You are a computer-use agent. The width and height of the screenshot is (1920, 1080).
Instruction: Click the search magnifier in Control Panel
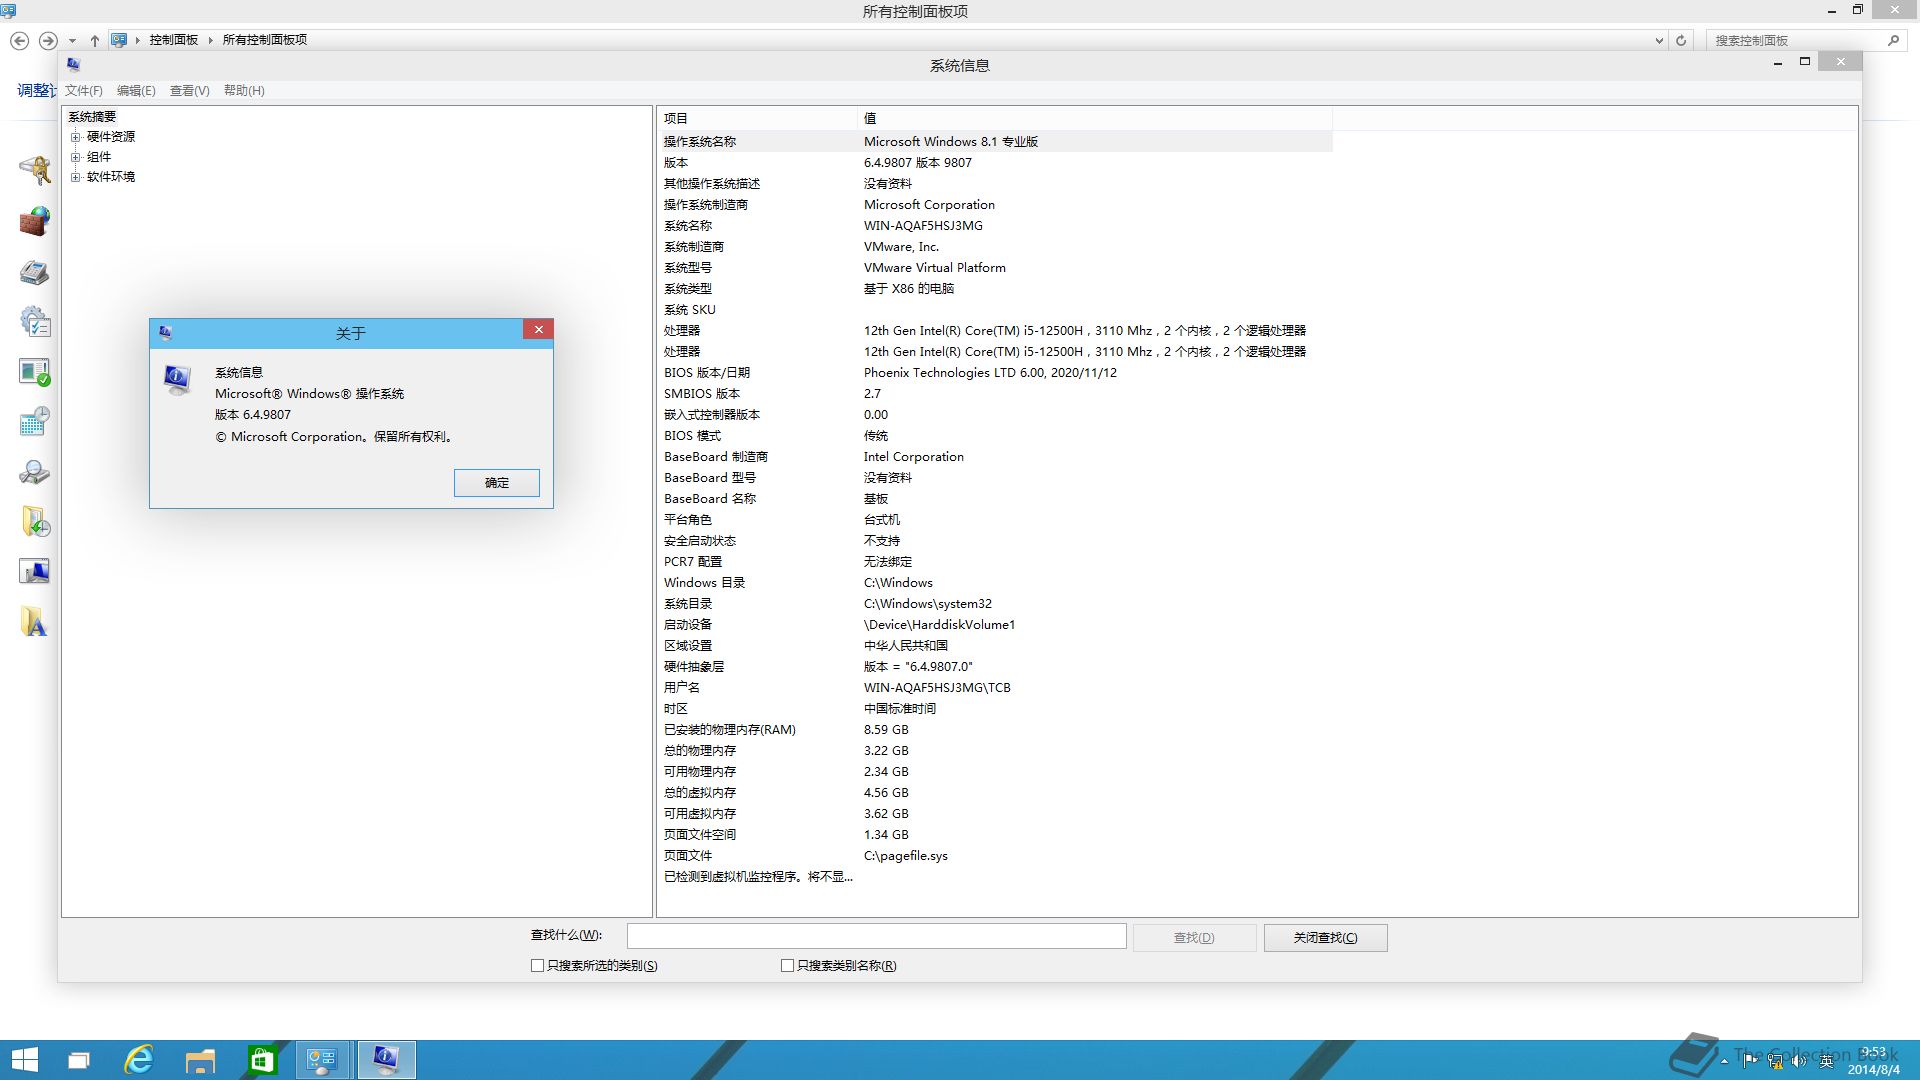[1893, 40]
